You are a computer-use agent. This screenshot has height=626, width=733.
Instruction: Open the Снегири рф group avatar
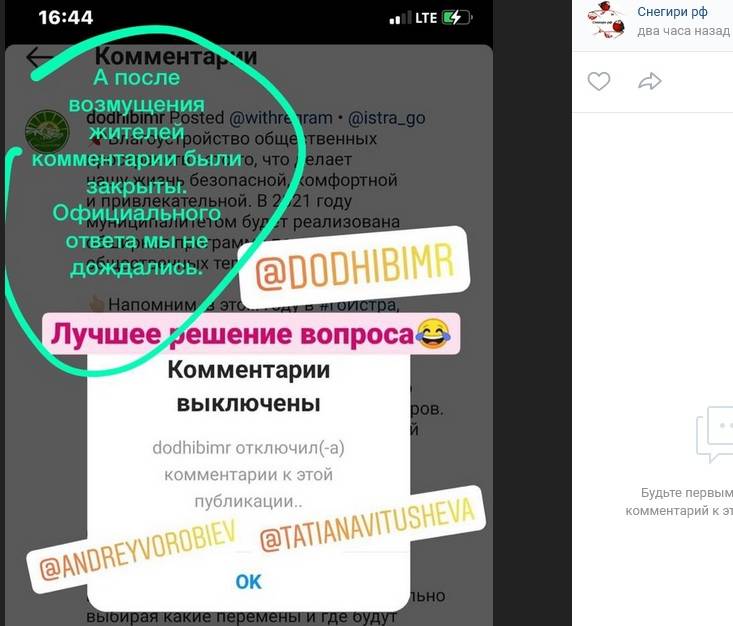pyautogui.click(x=607, y=20)
